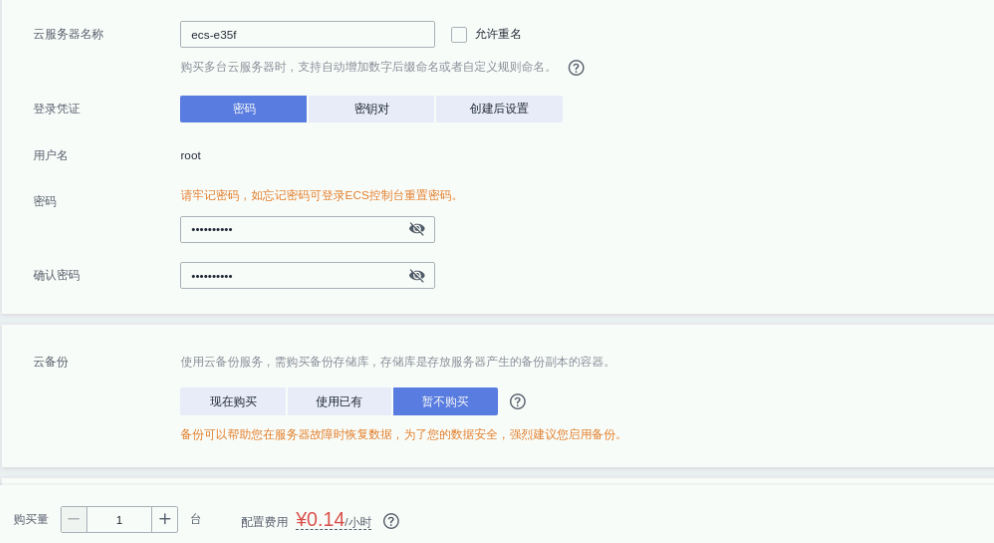Choose 使用已有 for cloud backup
The image size is (994, 543).
point(339,402)
